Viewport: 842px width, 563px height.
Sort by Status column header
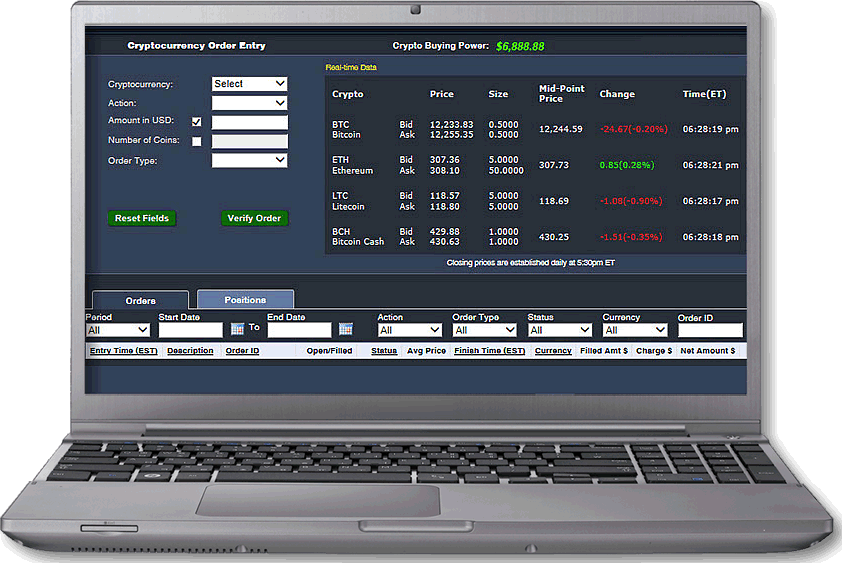pos(384,351)
